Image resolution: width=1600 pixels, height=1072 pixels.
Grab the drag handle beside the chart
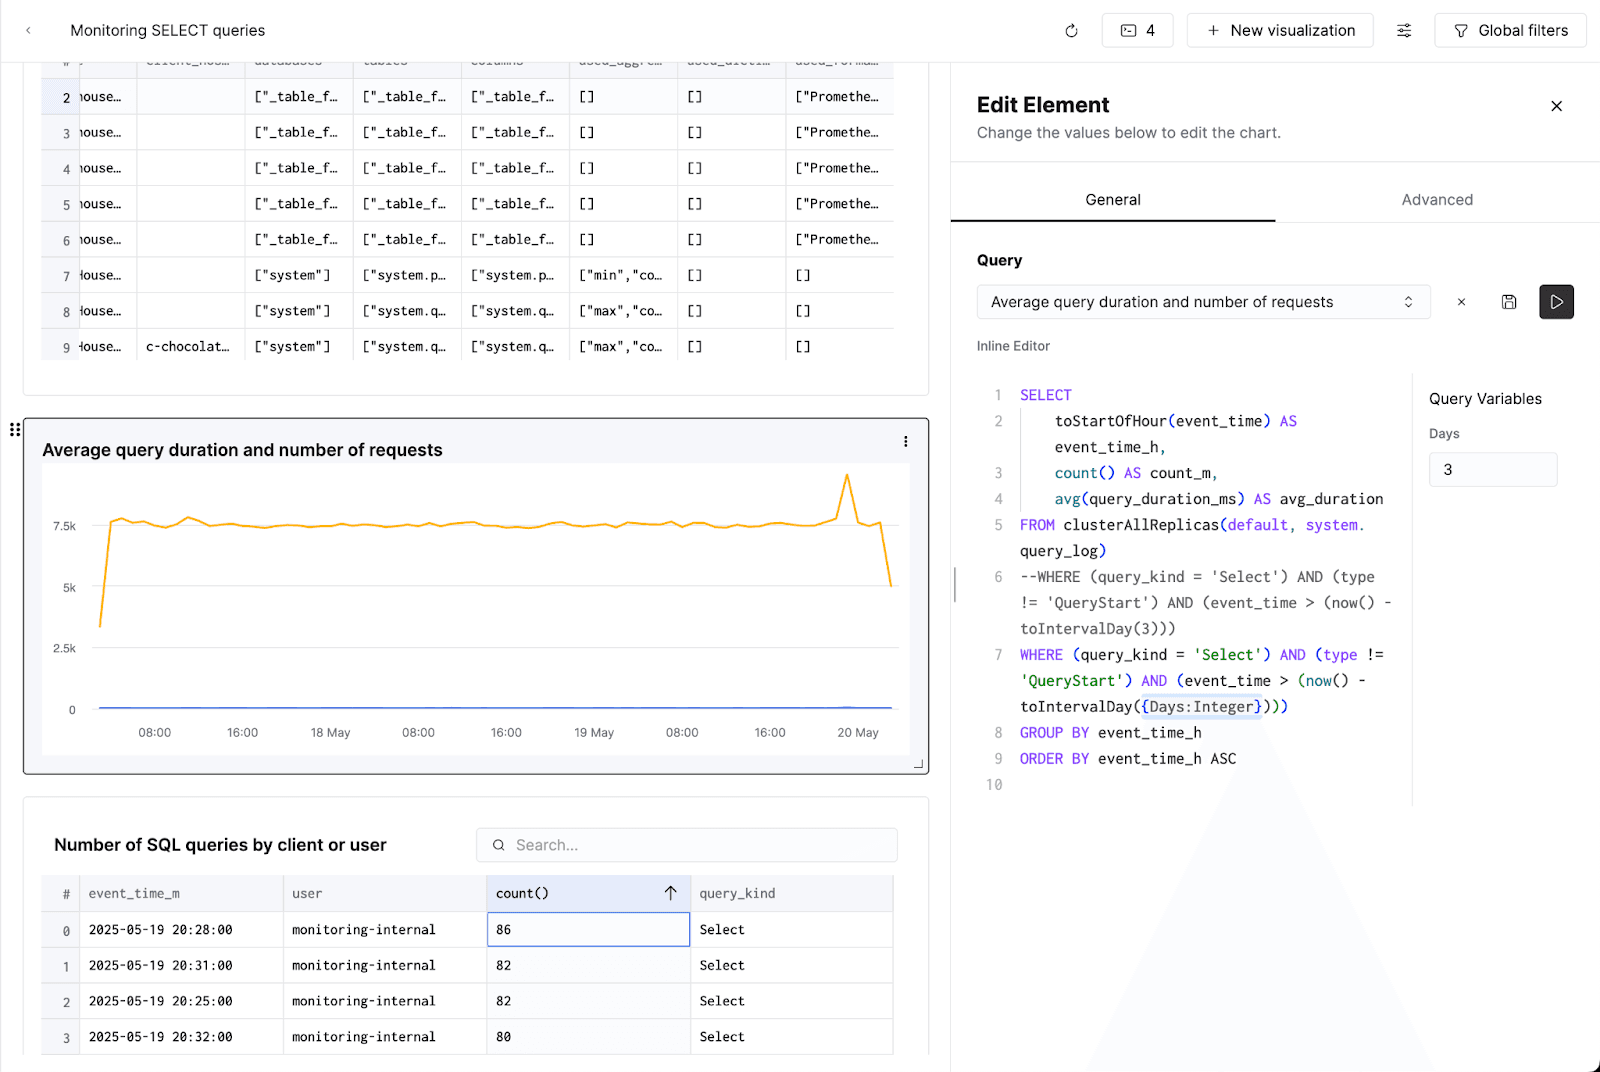15,430
